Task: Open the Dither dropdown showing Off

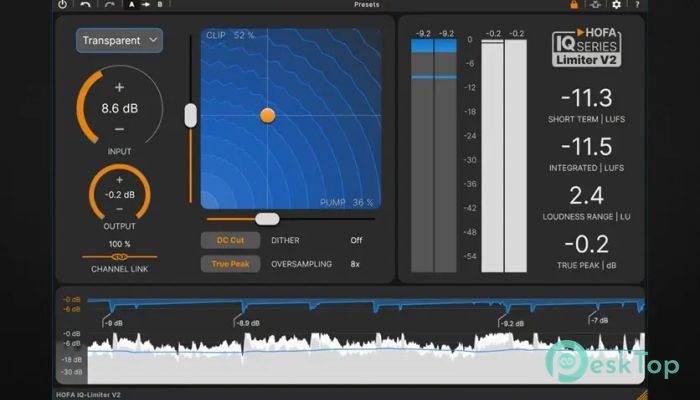Action: (356, 240)
